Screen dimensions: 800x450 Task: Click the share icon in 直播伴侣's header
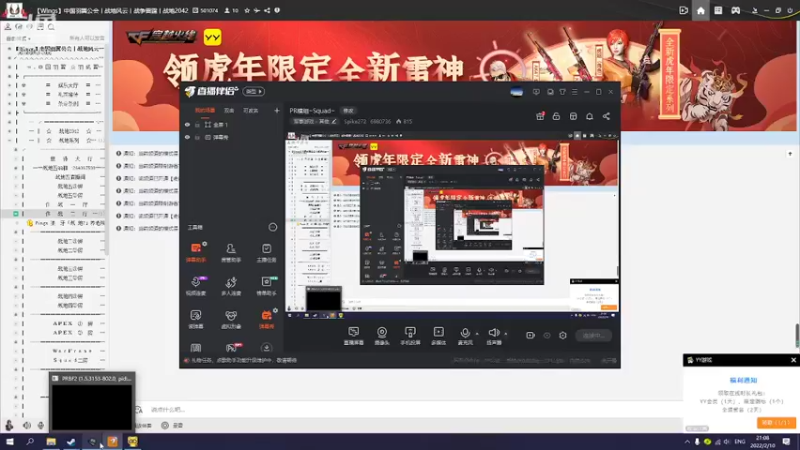point(606,116)
